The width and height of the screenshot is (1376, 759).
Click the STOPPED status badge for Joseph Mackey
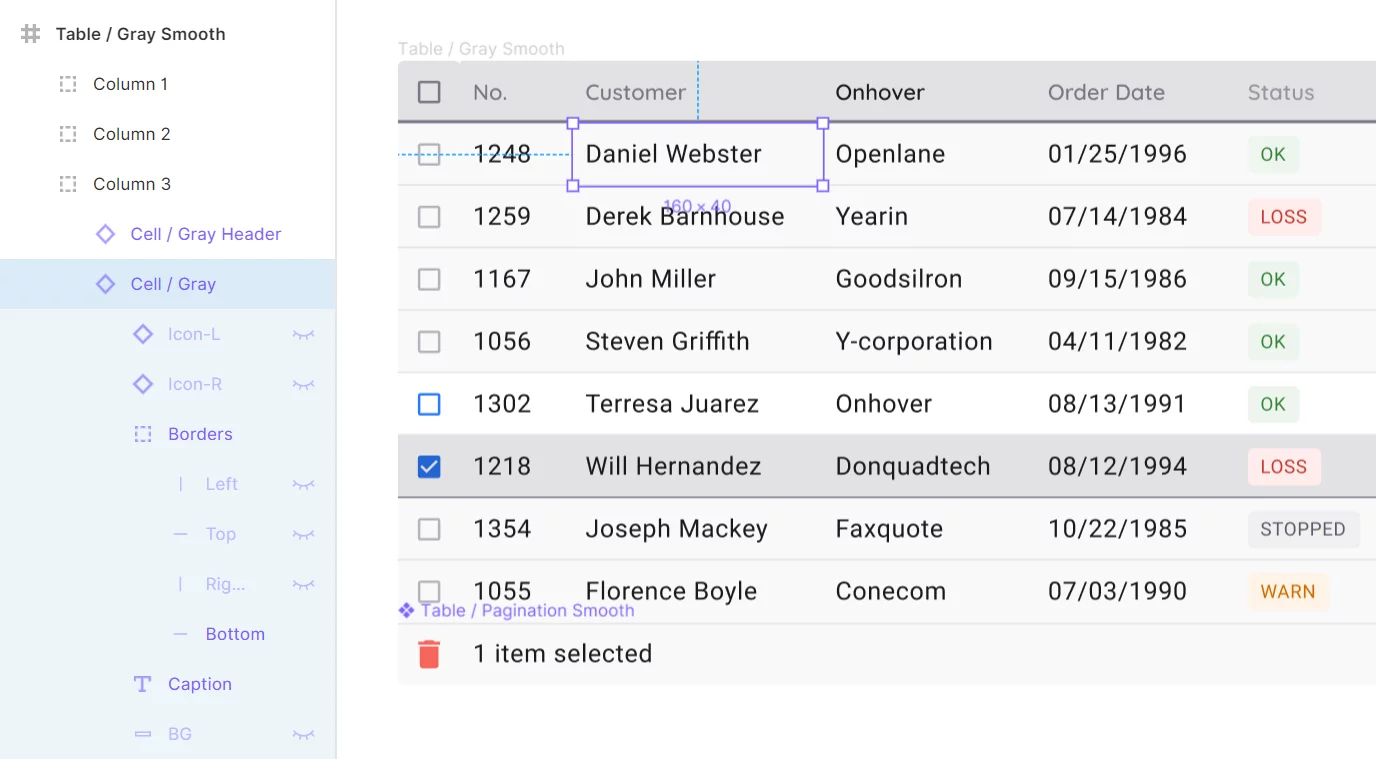pyautogui.click(x=1303, y=529)
